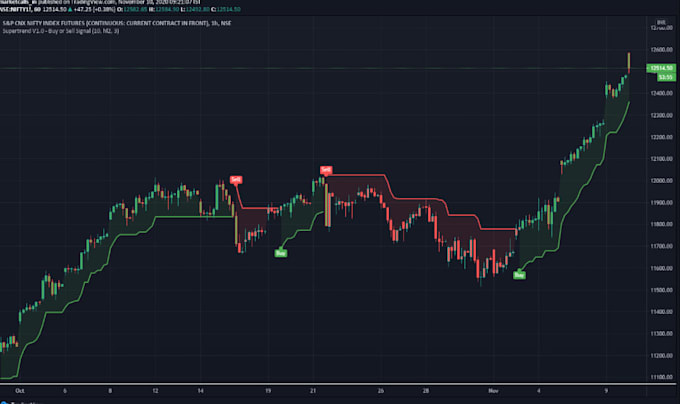Click the 11500.00 price axis label

tap(661, 290)
